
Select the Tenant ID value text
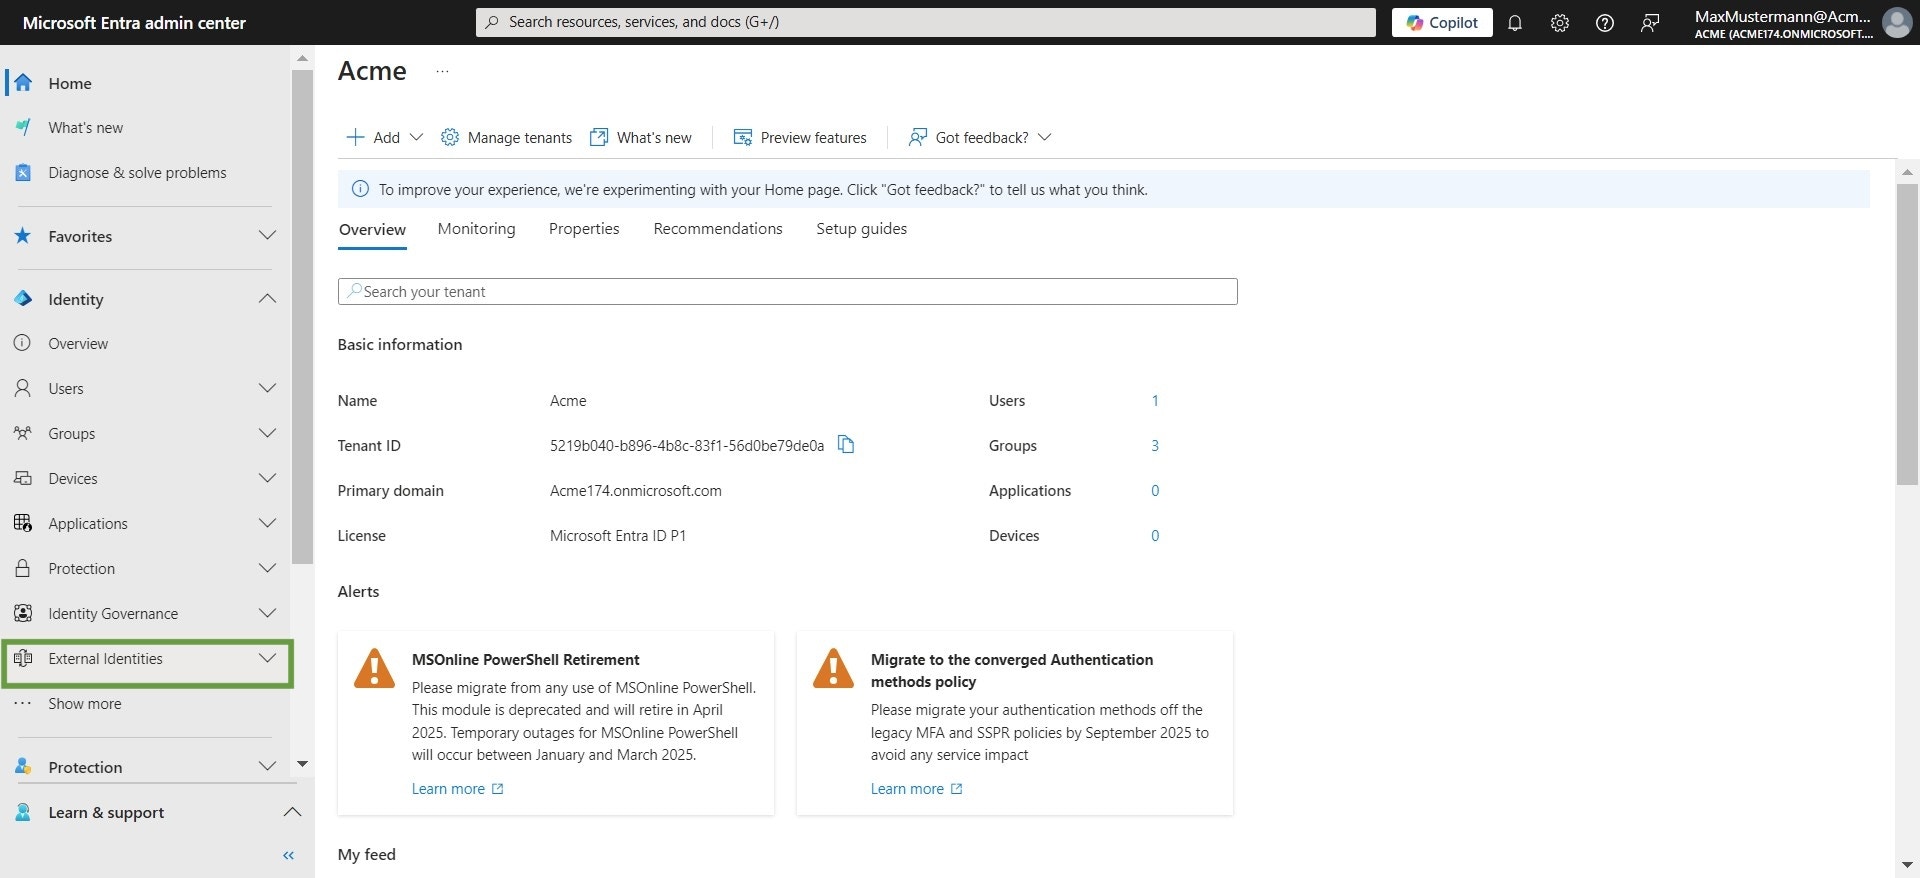point(687,446)
